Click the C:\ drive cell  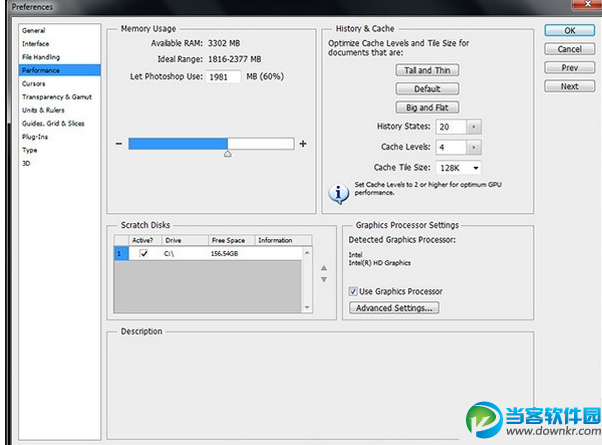point(169,254)
